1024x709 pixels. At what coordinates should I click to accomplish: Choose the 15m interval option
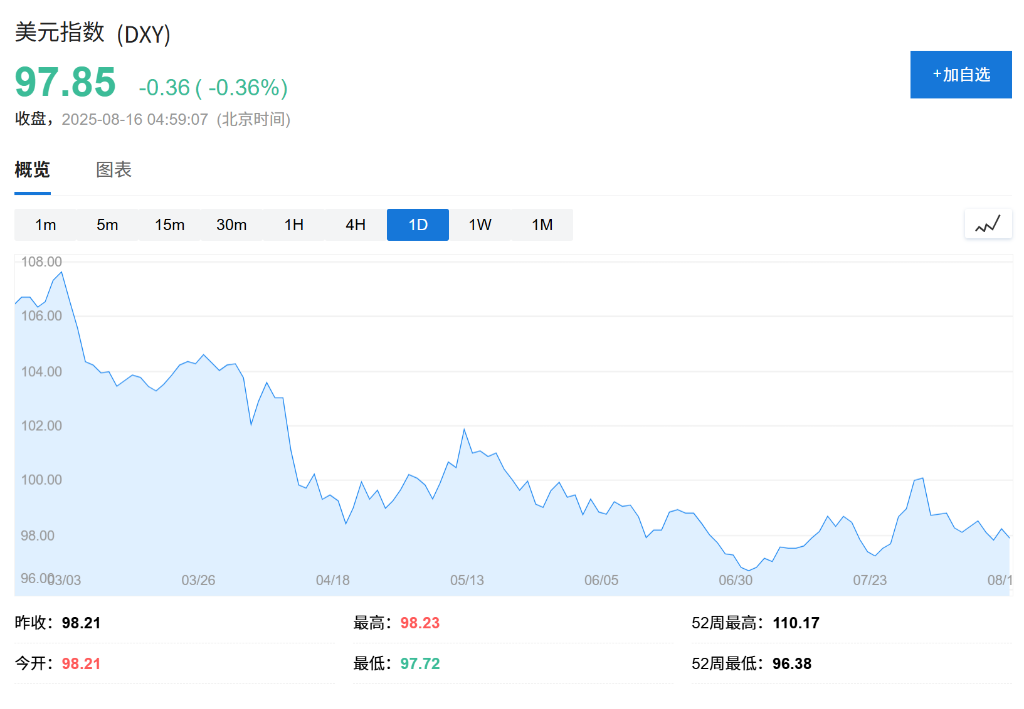(170, 225)
